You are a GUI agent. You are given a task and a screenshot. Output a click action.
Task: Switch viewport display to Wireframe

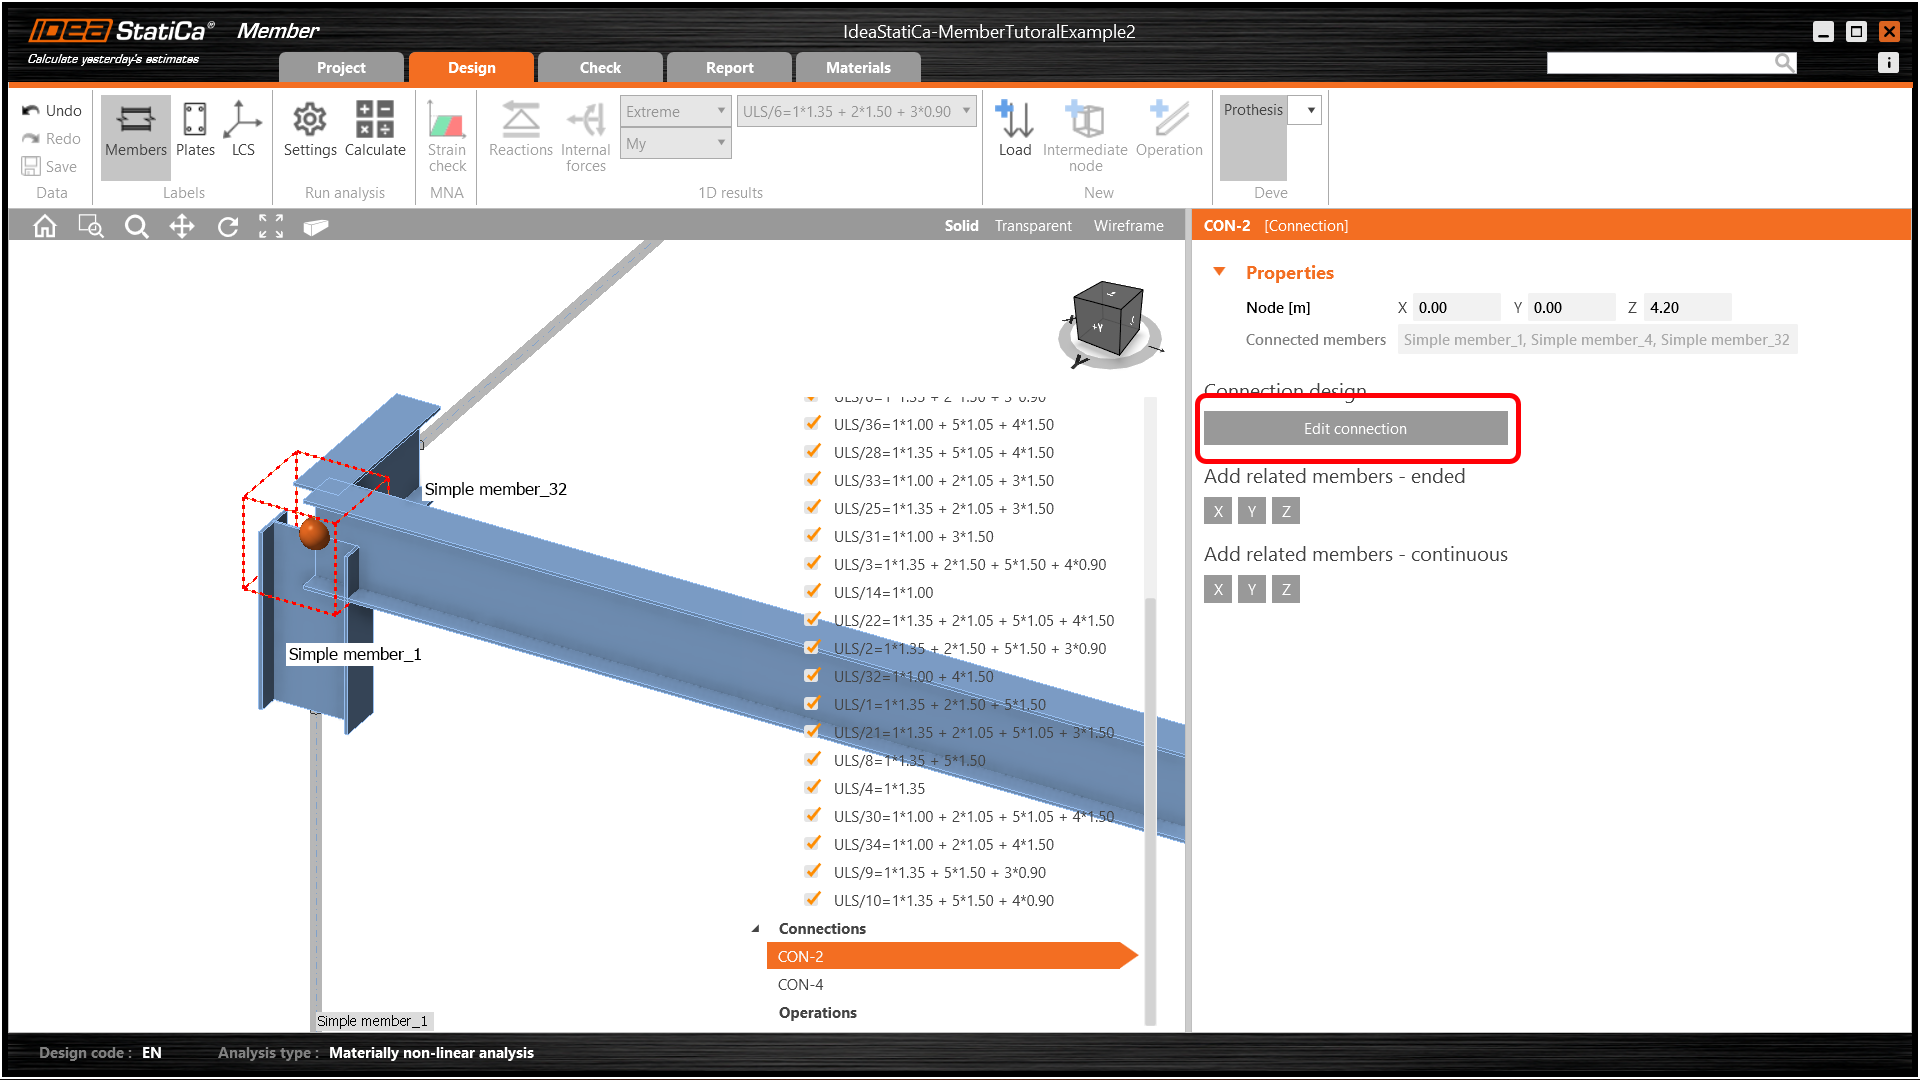point(1128,225)
